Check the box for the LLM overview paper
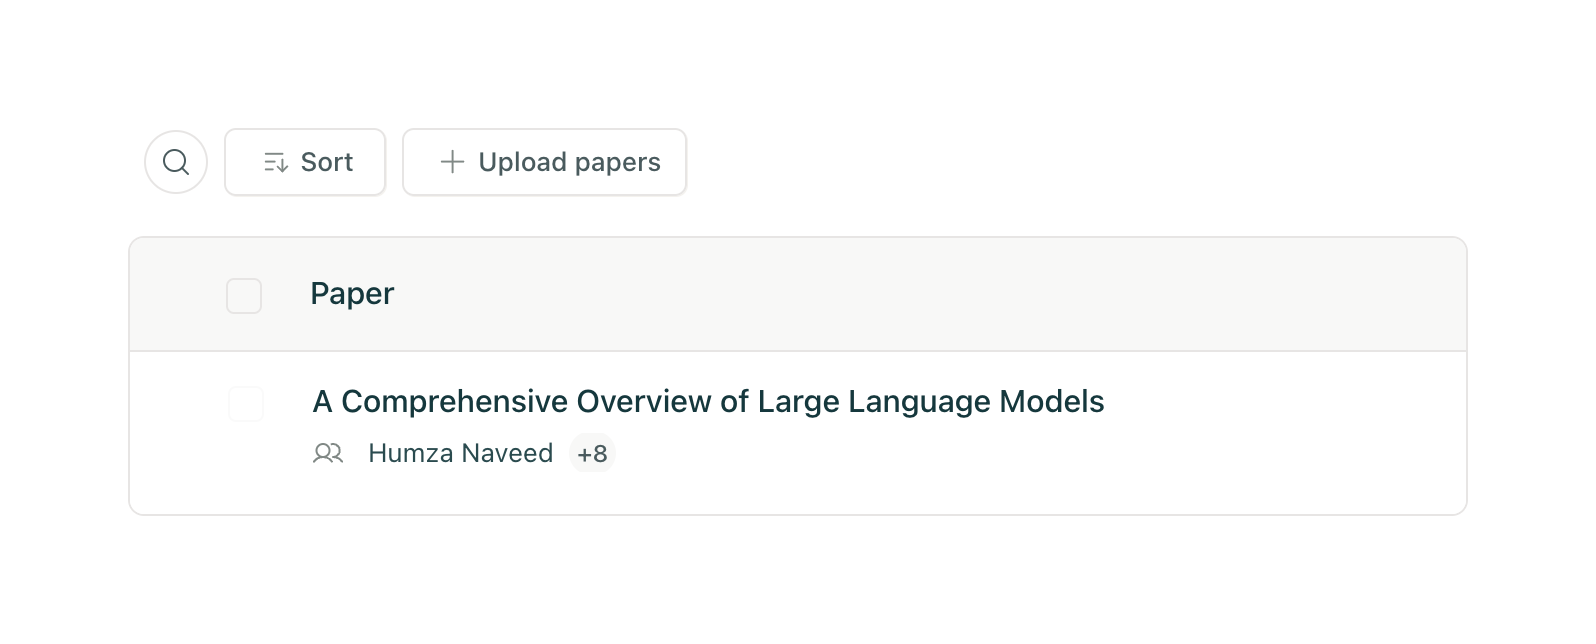 coord(246,404)
